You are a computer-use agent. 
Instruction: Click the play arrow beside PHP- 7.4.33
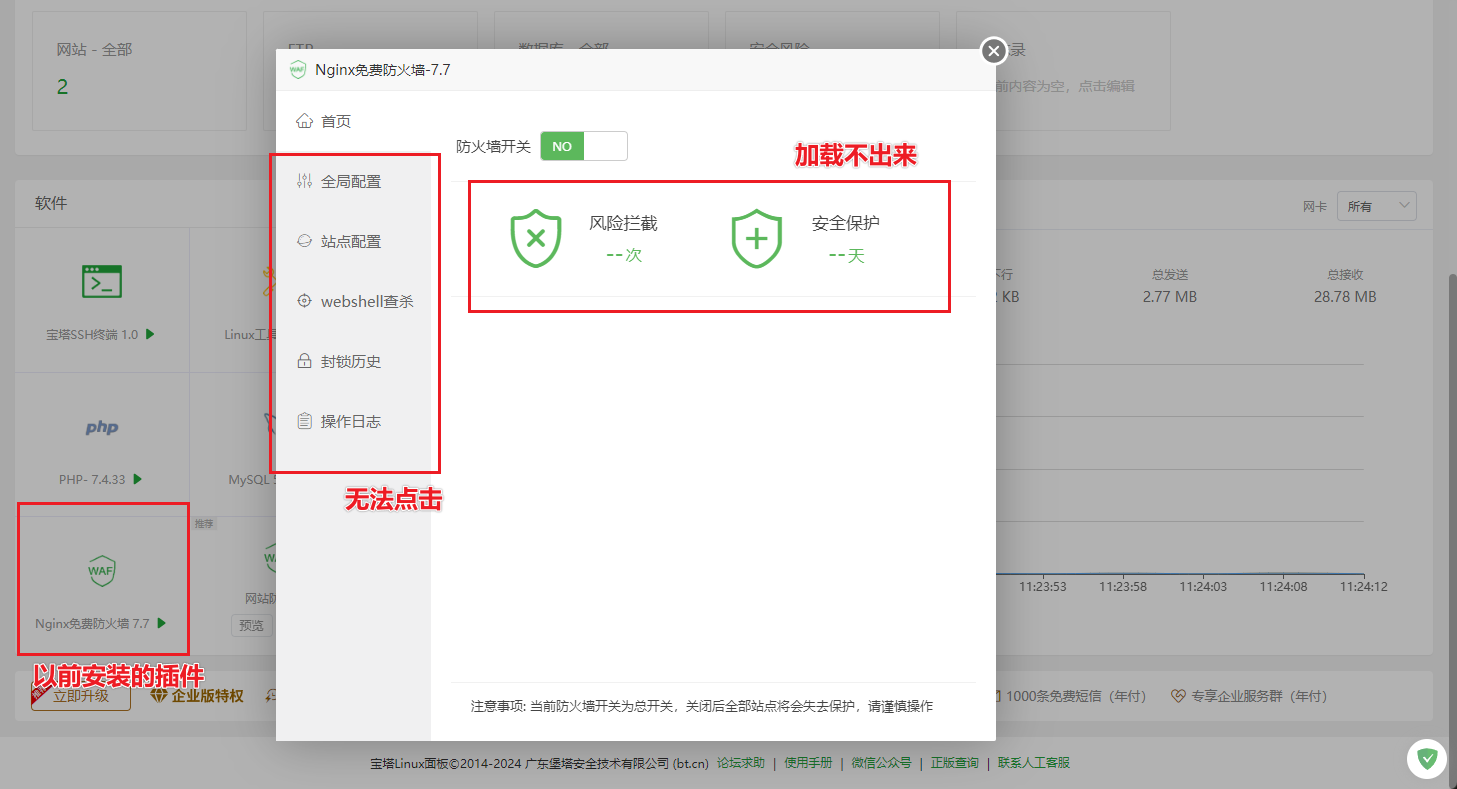click(138, 479)
